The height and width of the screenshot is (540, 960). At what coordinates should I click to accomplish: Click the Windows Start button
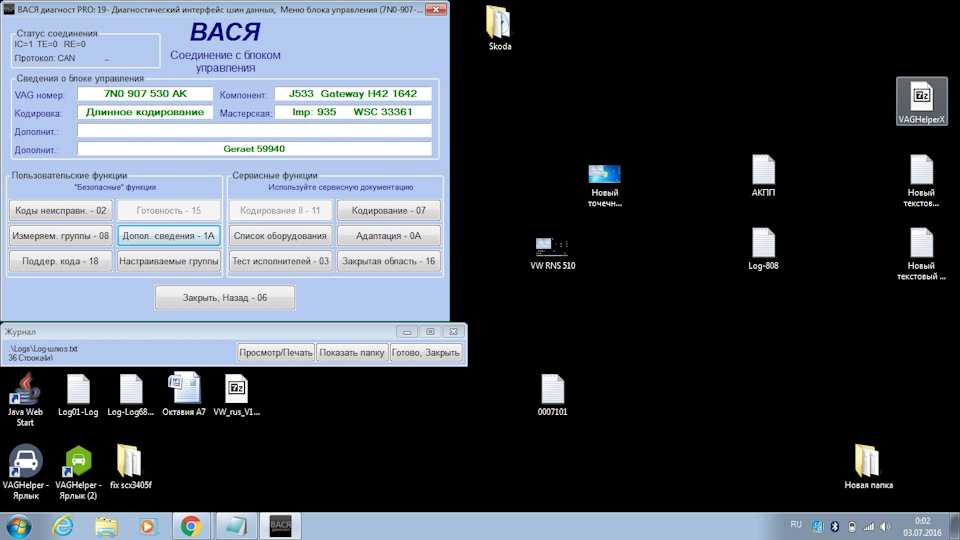point(20,525)
